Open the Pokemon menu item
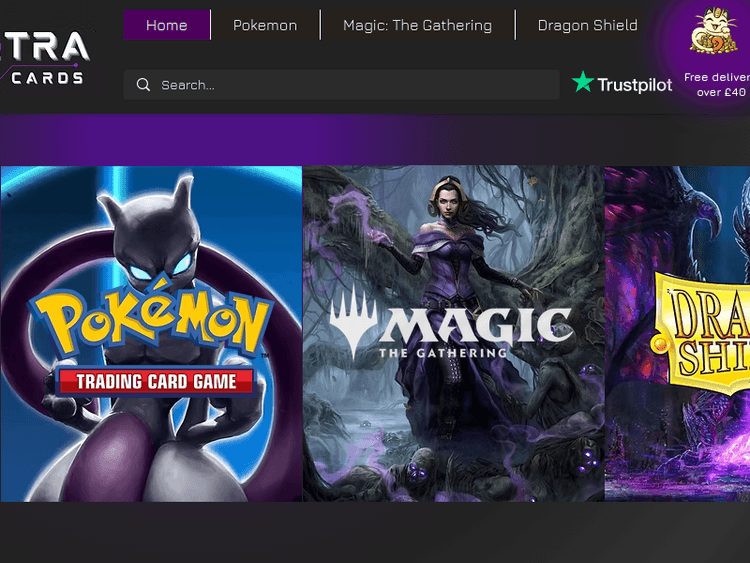The height and width of the screenshot is (563, 750). 265,25
